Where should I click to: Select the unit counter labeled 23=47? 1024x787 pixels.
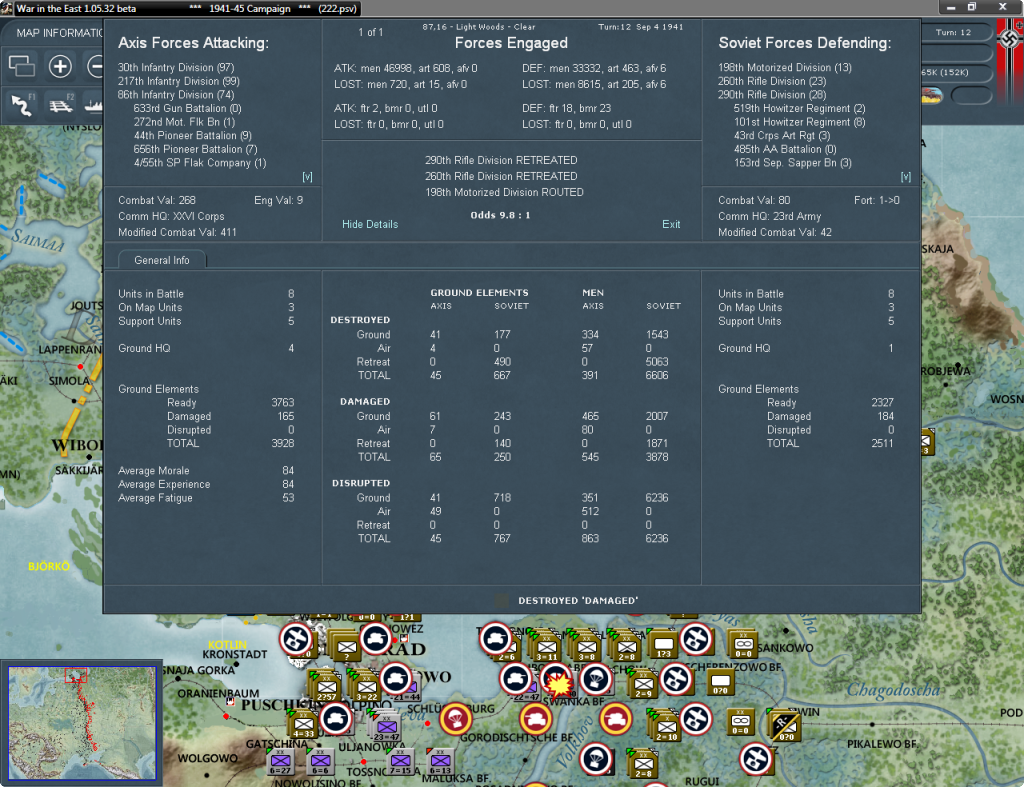tap(387, 728)
